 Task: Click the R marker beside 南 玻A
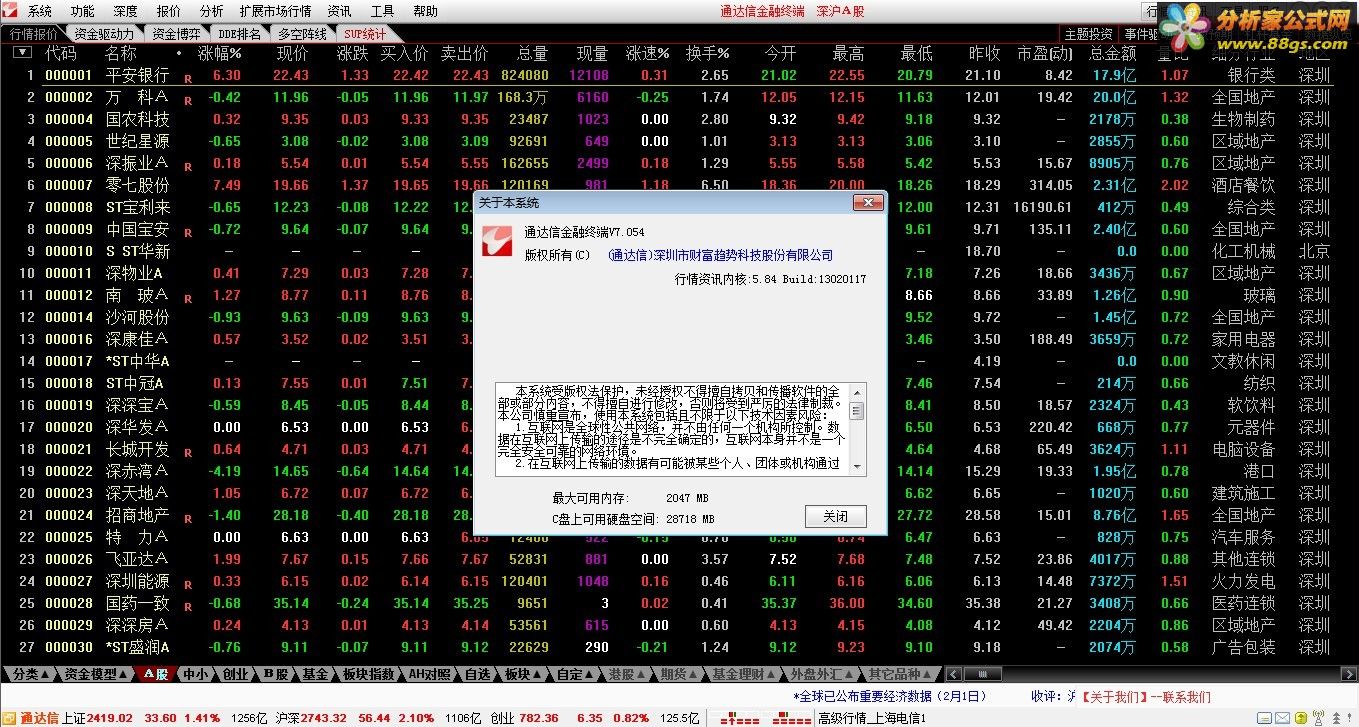pyautogui.click(x=187, y=298)
